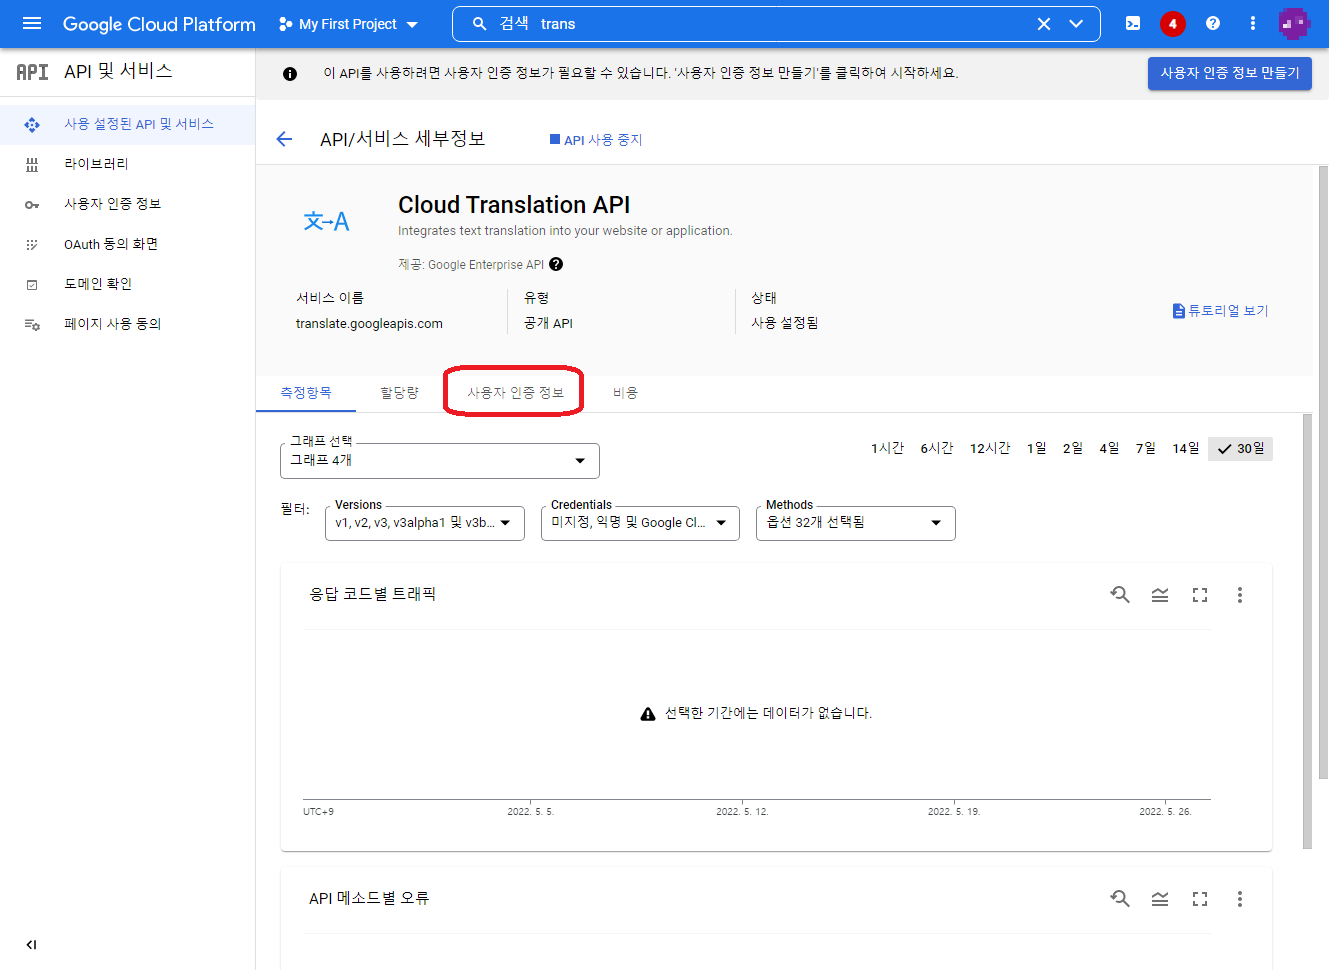The height and width of the screenshot is (970, 1329).
Task: Open 그래프 선택 dropdown
Action: coord(440,461)
